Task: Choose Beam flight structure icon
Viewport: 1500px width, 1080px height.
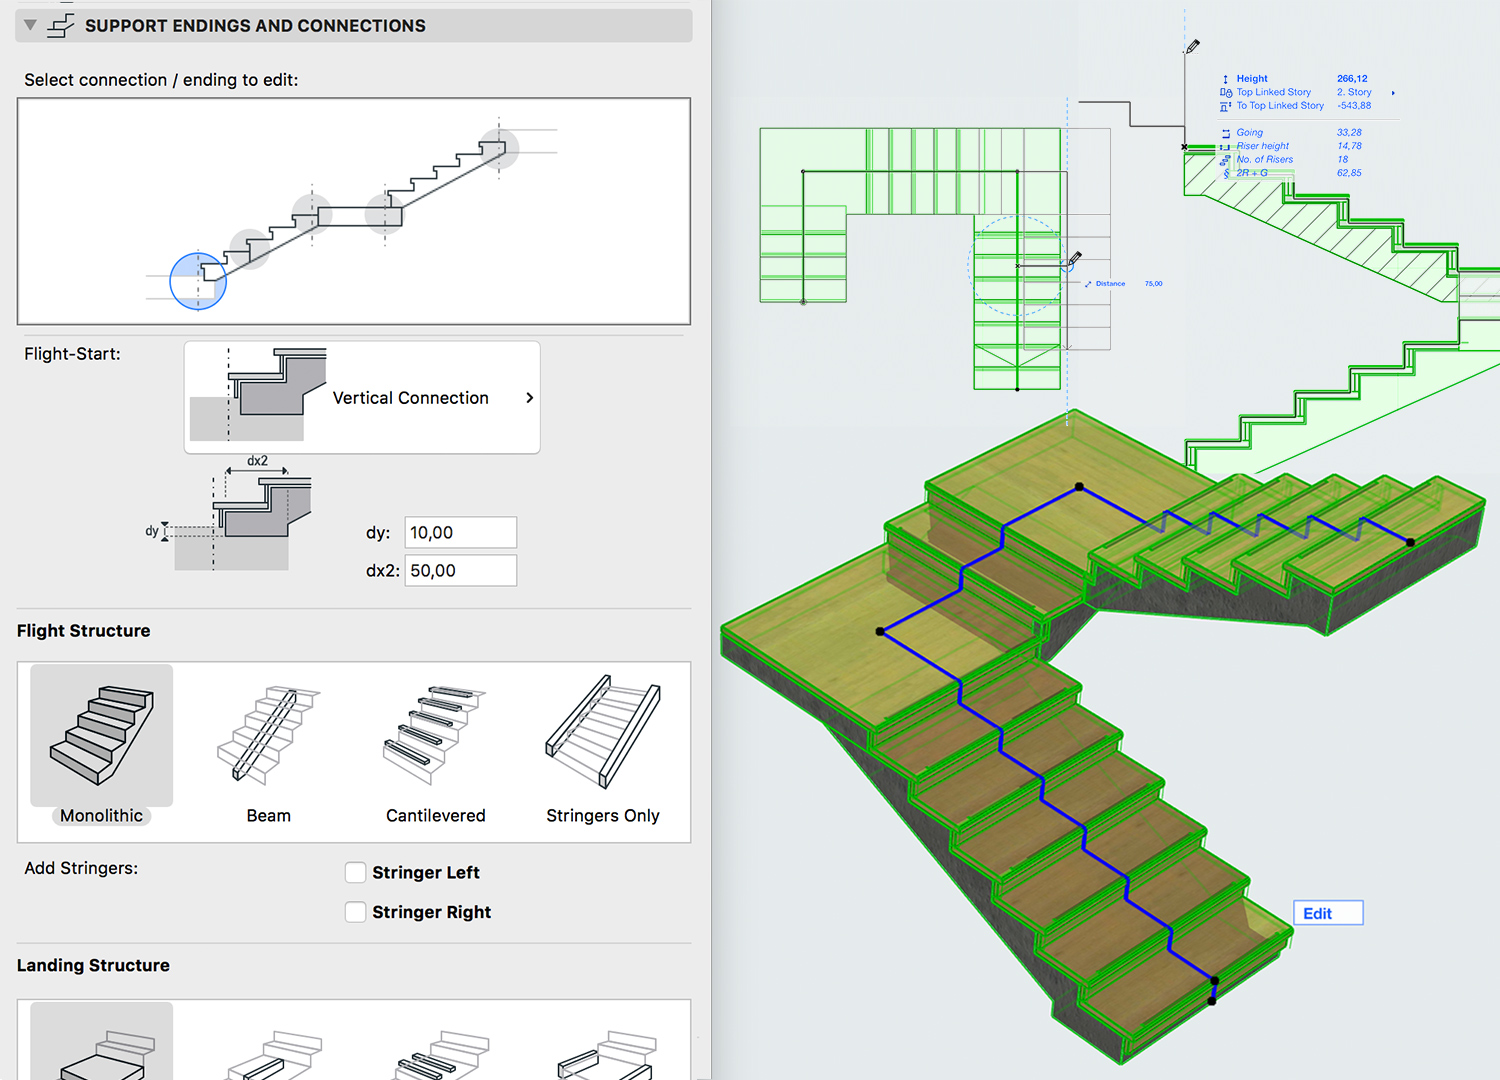Action: pos(268,735)
